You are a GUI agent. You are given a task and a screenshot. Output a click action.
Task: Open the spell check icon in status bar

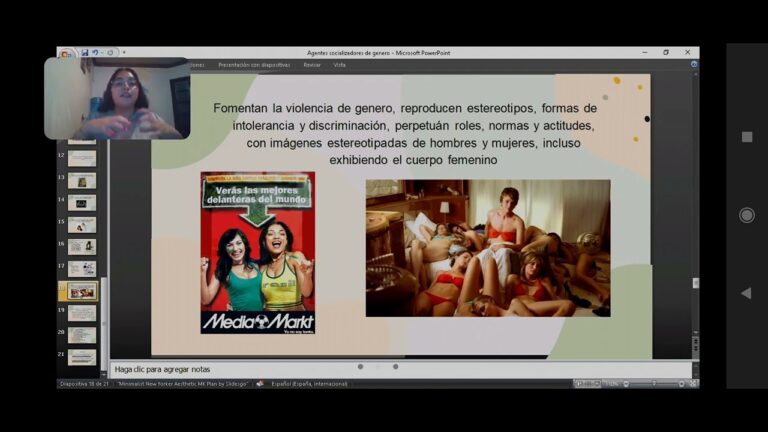pyautogui.click(x=260, y=384)
